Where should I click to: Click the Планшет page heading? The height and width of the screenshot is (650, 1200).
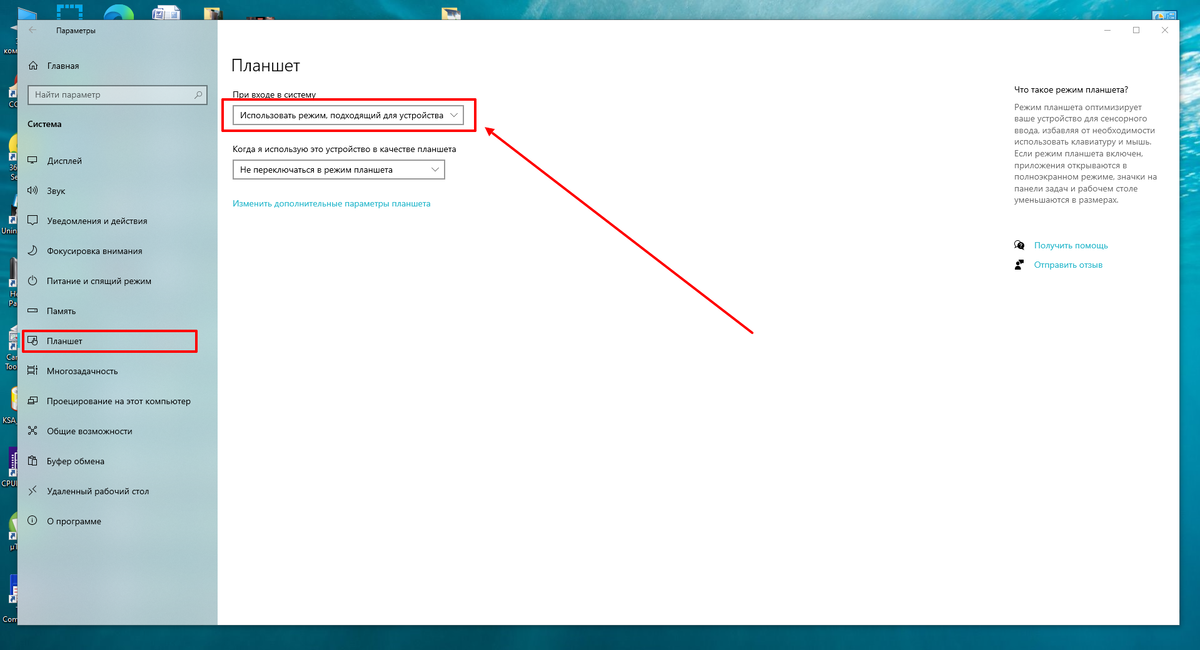pos(266,66)
